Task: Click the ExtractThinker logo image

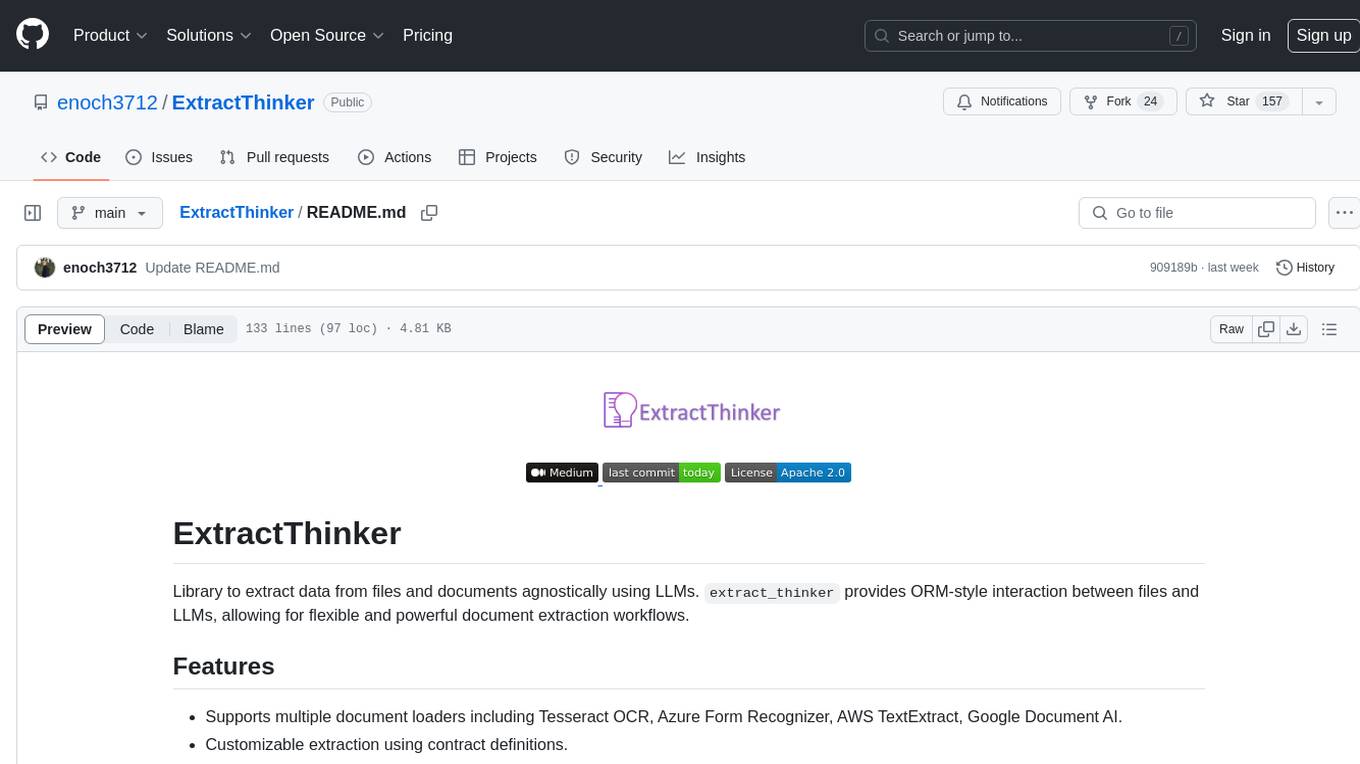Action: click(691, 410)
